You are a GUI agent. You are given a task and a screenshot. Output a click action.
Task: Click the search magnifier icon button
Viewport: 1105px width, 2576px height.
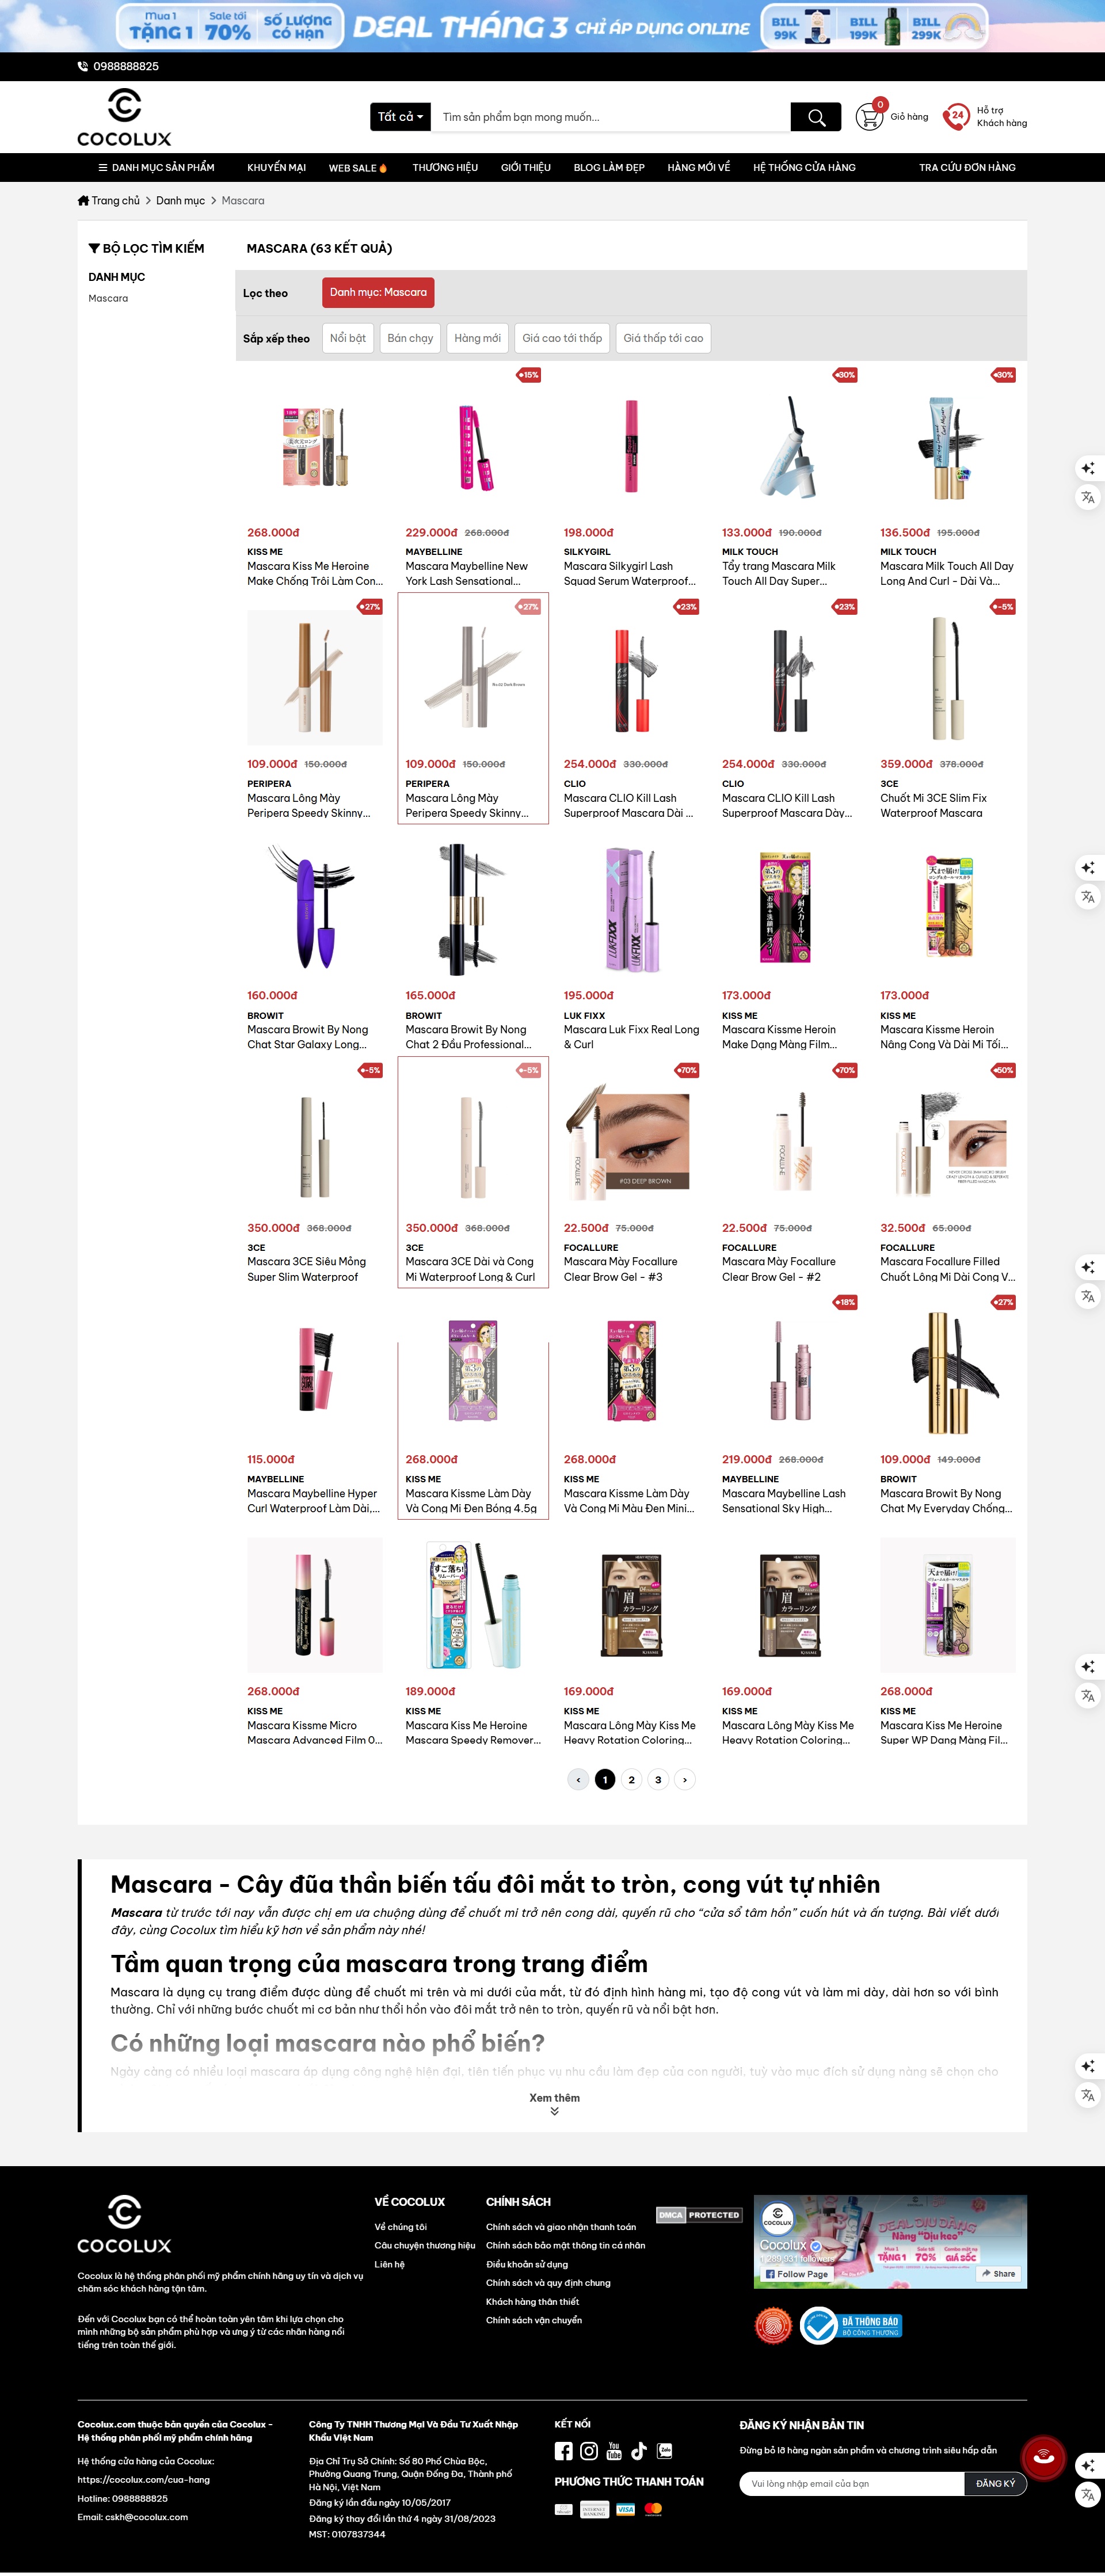coord(816,117)
